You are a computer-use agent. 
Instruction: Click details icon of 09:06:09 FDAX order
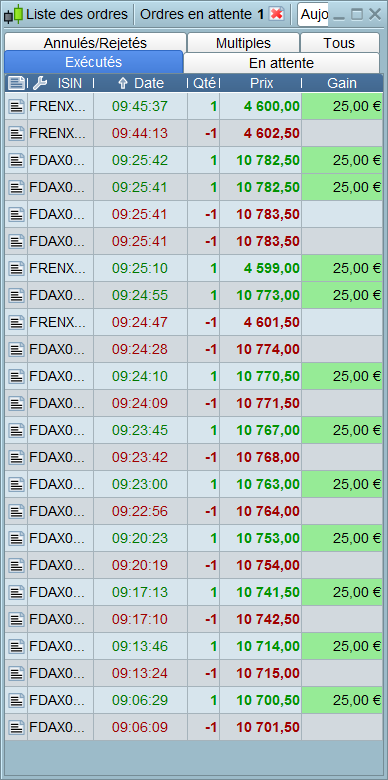click(x=16, y=727)
